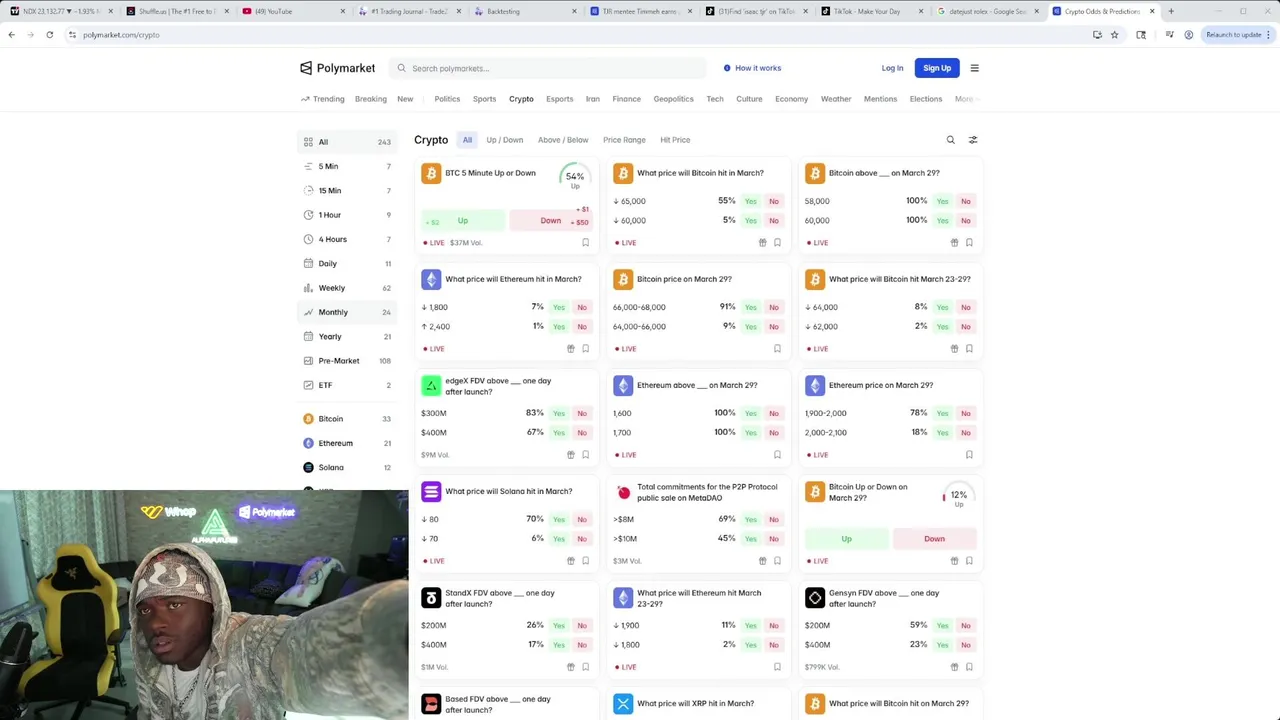This screenshot has height=720, width=1280.
Task: Open the search icon beside crypto filters
Action: pyautogui.click(x=950, y=140)
